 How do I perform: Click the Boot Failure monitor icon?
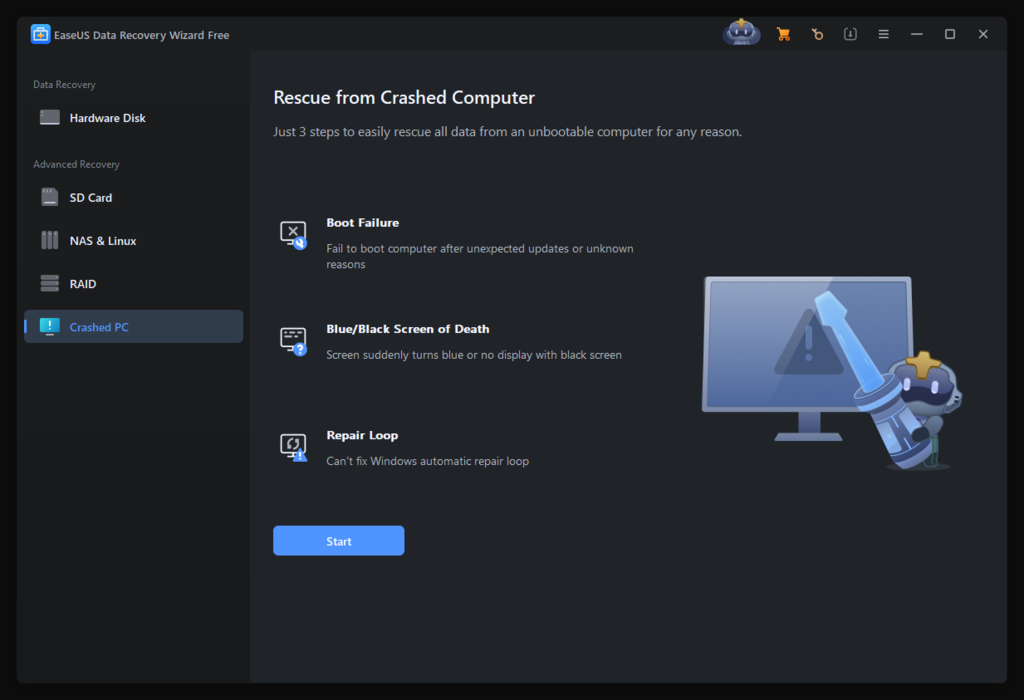pos(293,235)
